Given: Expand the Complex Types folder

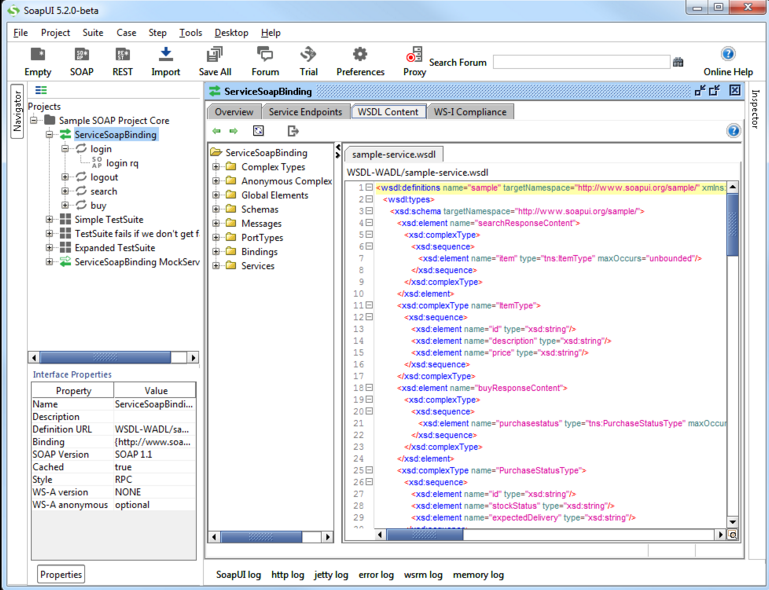Looking at the screenshot, I should pyautogui.click(x=216, y=168).
